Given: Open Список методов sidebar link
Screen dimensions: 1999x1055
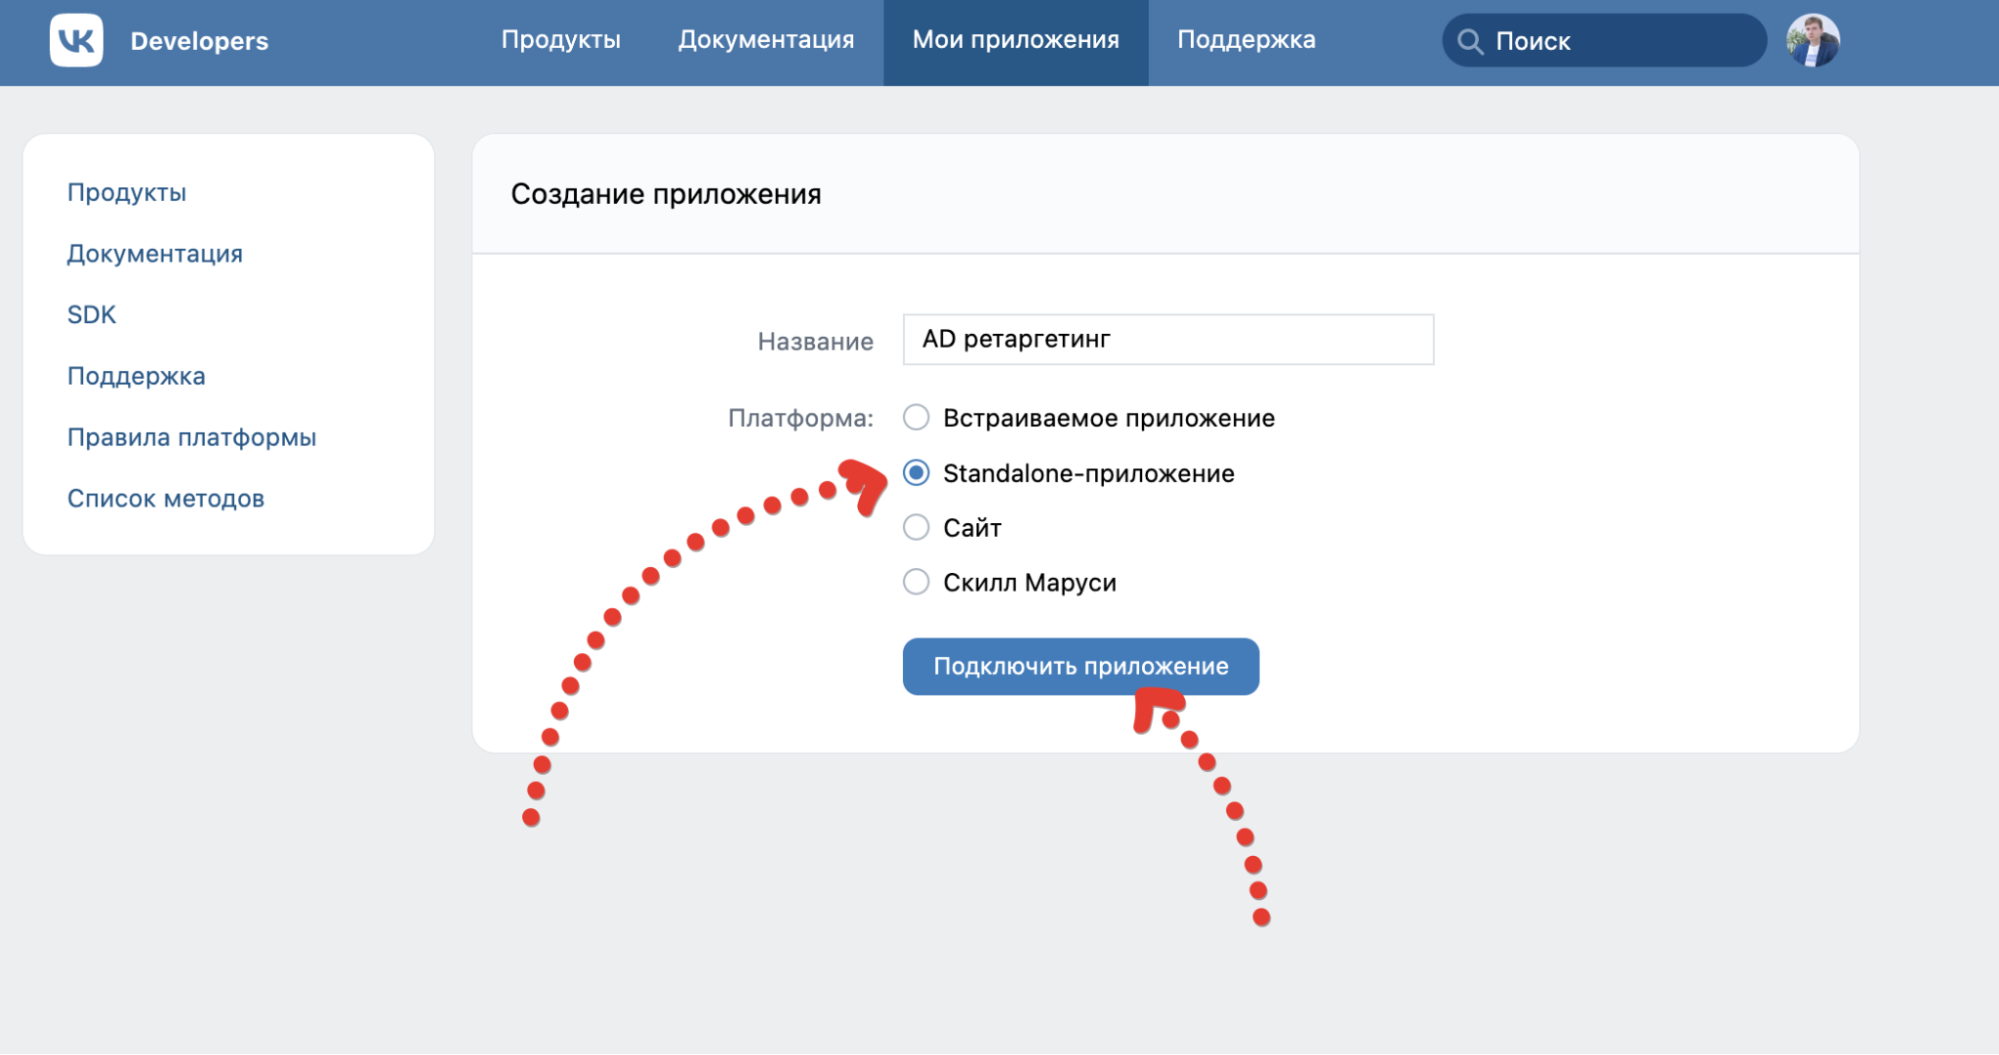Looking at the screenshot, I should tap(166, 498).
